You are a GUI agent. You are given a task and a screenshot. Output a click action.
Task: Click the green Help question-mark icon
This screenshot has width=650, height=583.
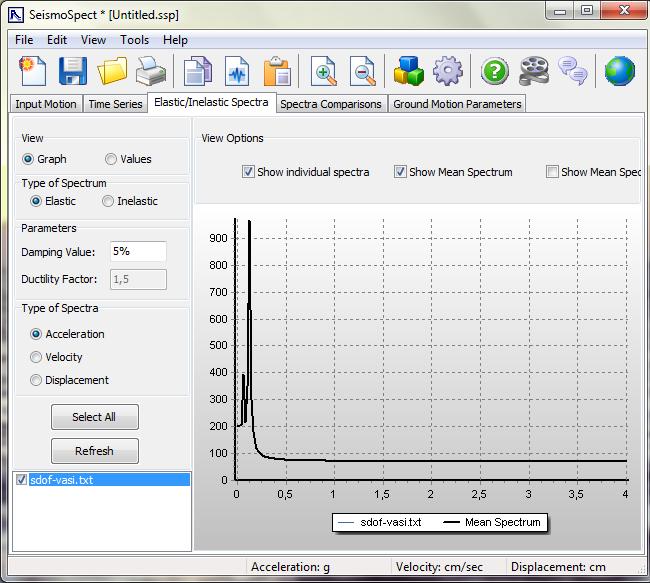495,71
